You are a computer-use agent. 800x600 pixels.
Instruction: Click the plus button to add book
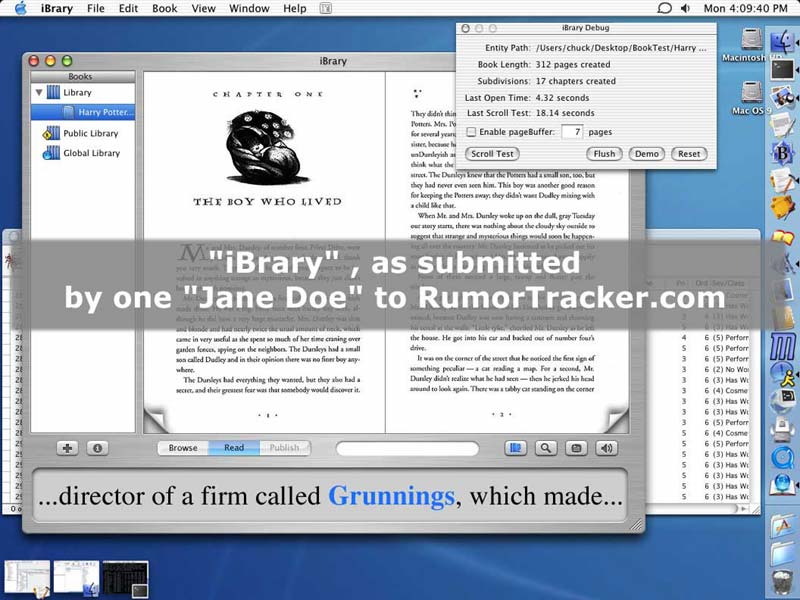[x=67, y=448]
